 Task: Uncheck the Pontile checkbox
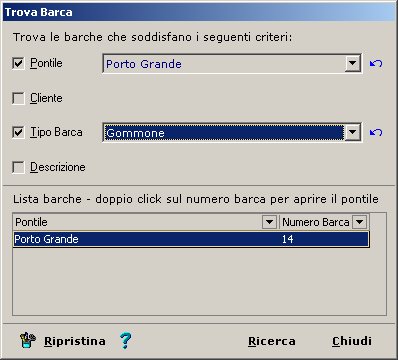pos(18,63)
